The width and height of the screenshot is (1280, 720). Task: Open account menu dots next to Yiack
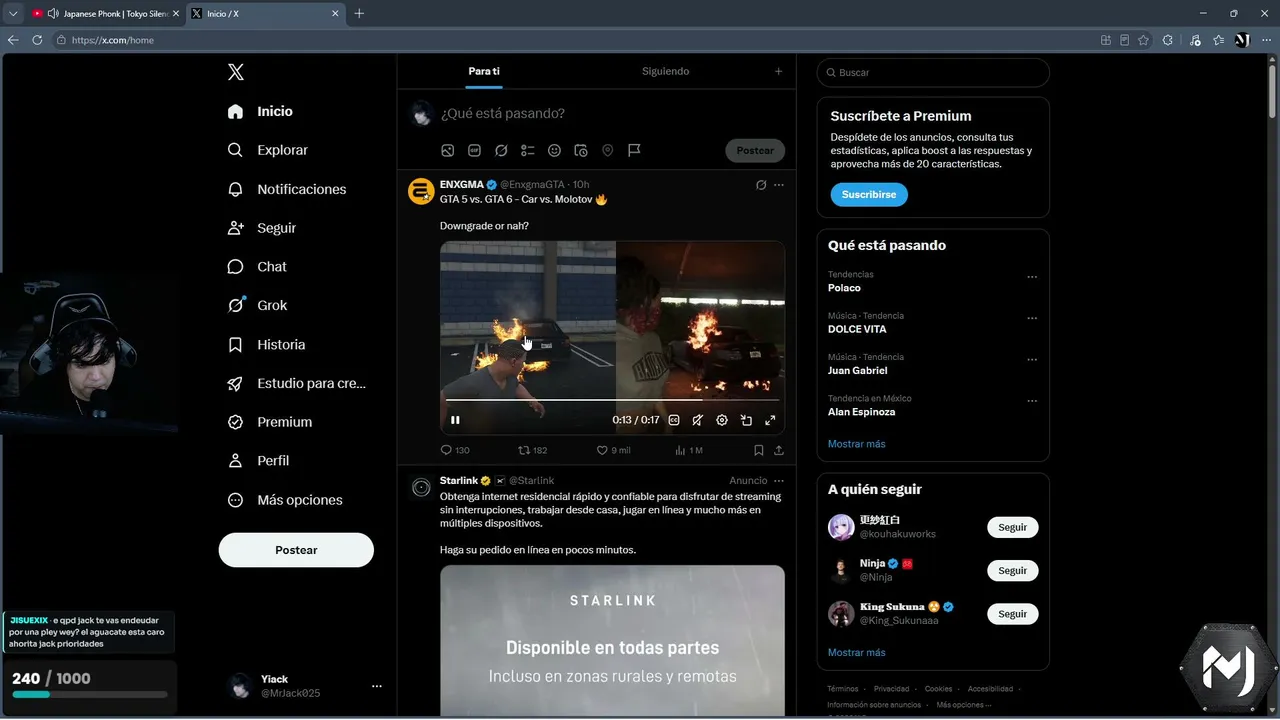click(377, 686)
